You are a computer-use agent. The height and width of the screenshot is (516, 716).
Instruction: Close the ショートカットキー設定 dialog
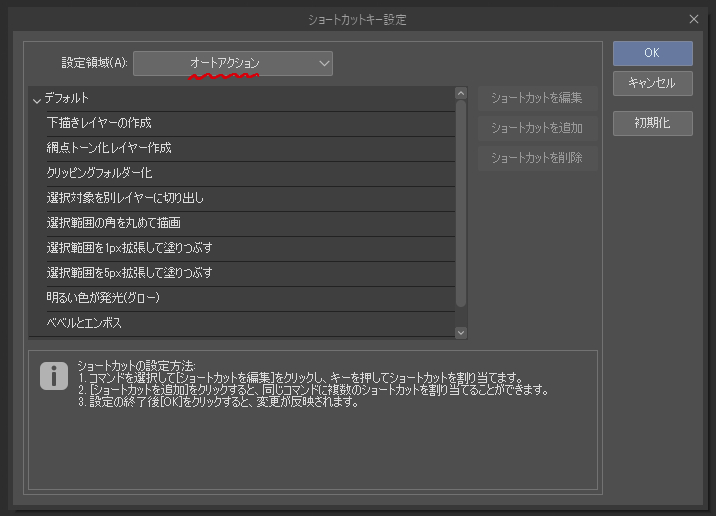(694, 19)
